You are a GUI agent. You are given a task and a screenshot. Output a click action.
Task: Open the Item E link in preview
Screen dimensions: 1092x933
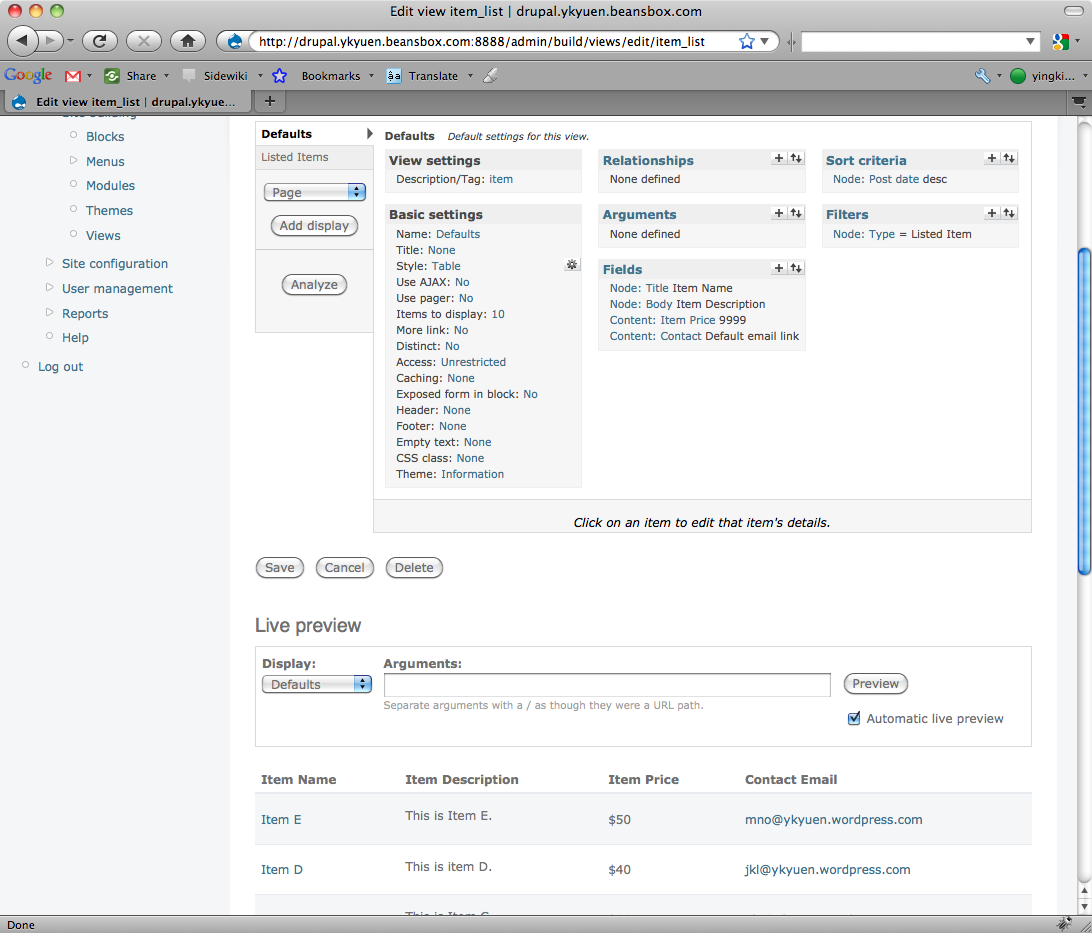[x=281, y=819]
